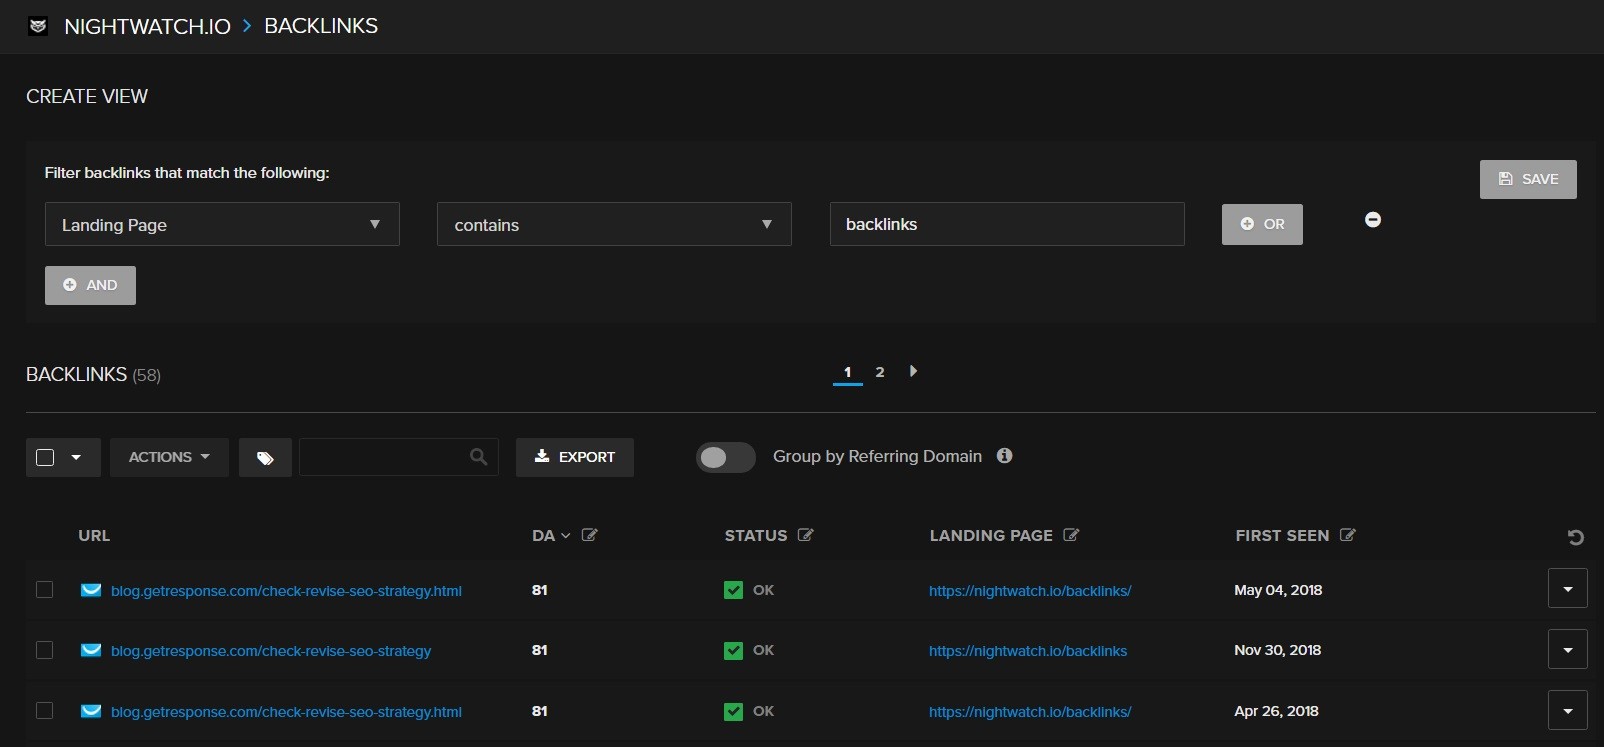Click the EXPORT button
This screenshot has width=1604, height=747.
pyautogui.click(x=575, y=457)
